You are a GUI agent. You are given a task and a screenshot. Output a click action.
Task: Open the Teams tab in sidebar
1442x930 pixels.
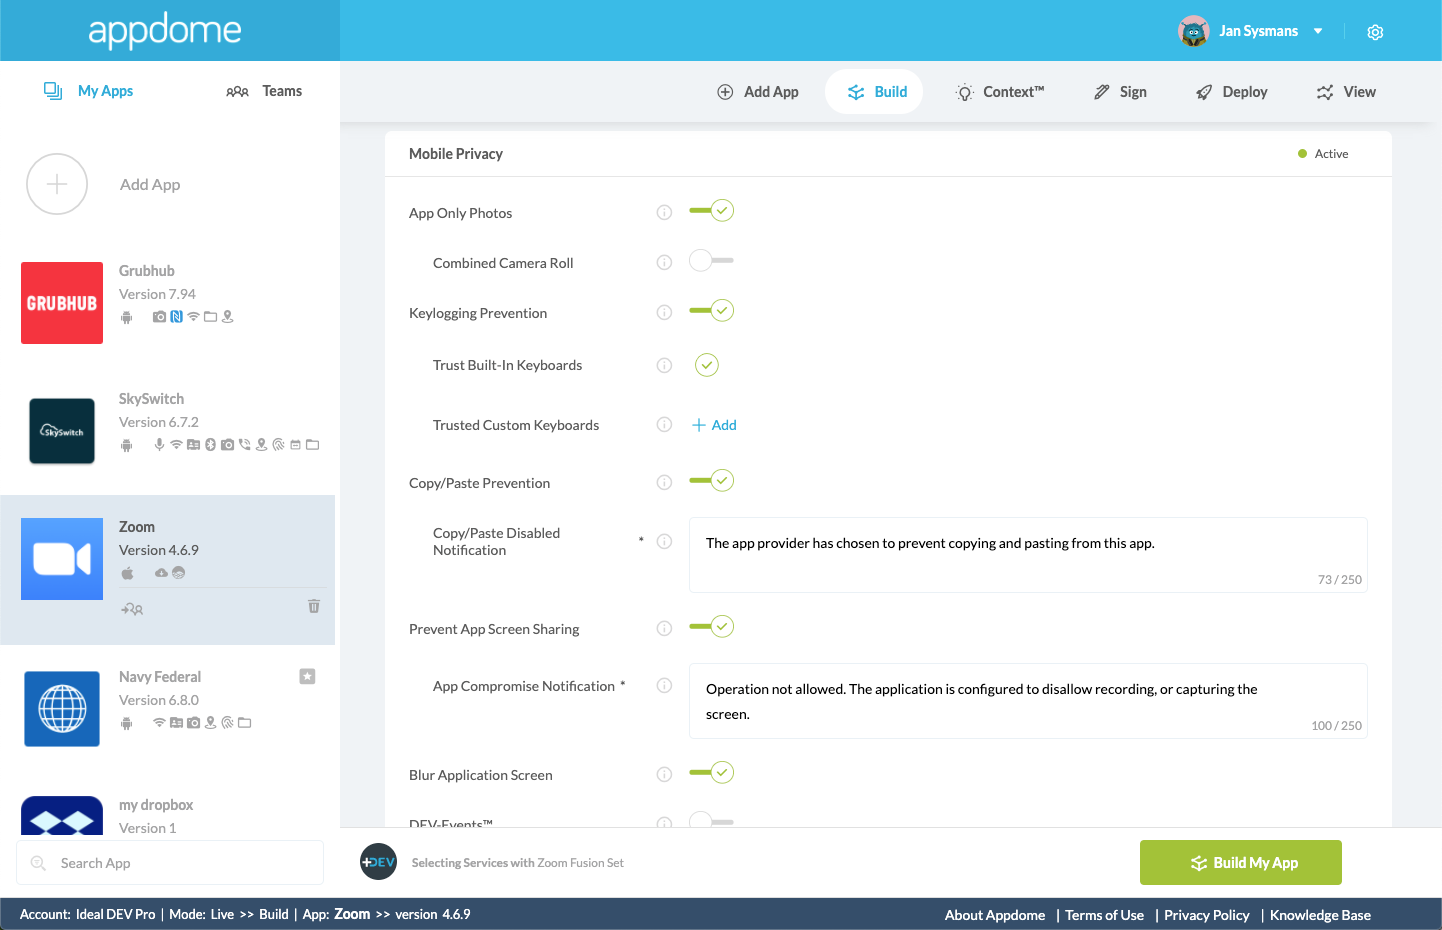pos(265,91)
